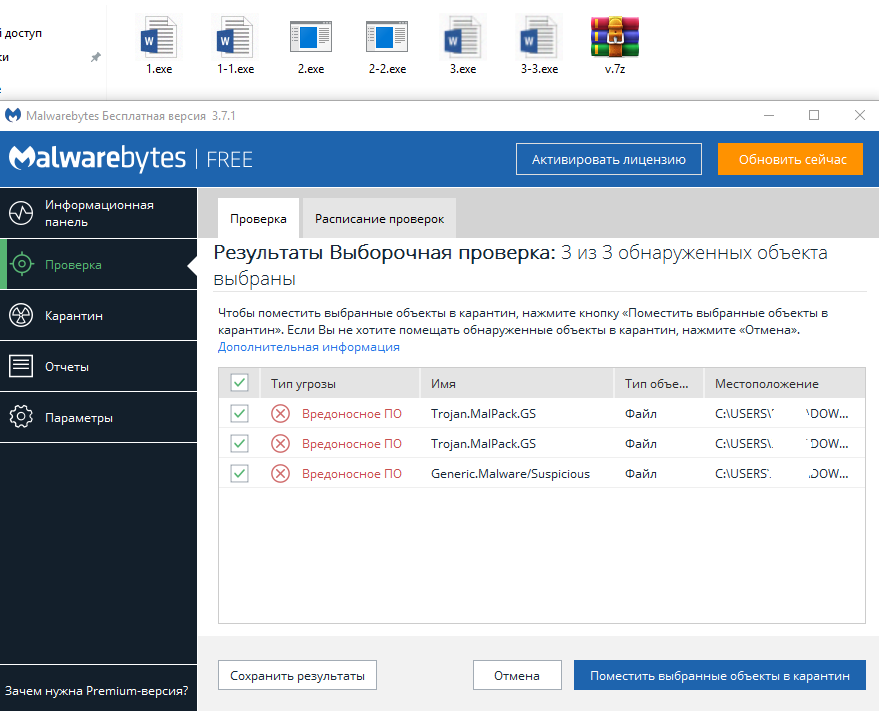Click the Активировать лицензию button

pos(609,159)
